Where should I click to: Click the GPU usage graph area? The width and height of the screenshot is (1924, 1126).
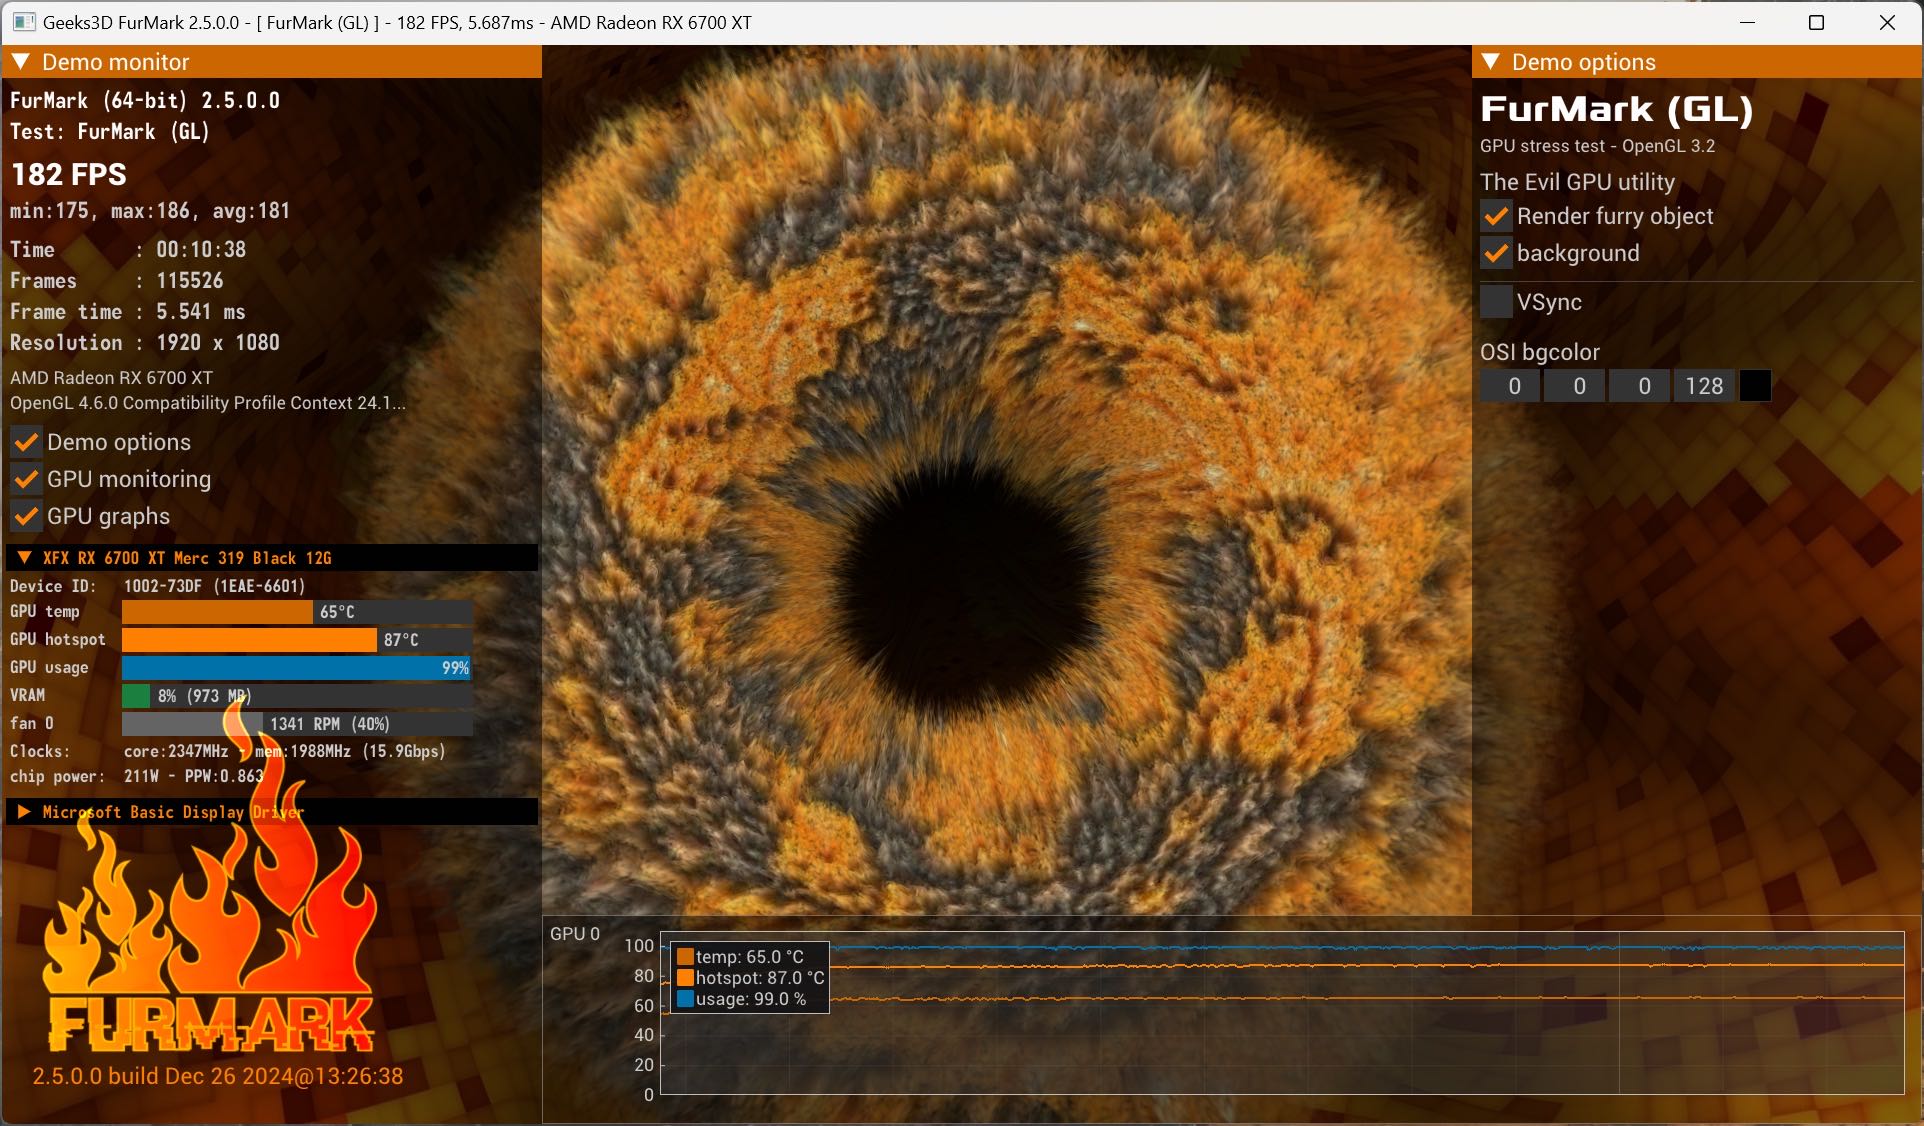tap(1282, 1012)
